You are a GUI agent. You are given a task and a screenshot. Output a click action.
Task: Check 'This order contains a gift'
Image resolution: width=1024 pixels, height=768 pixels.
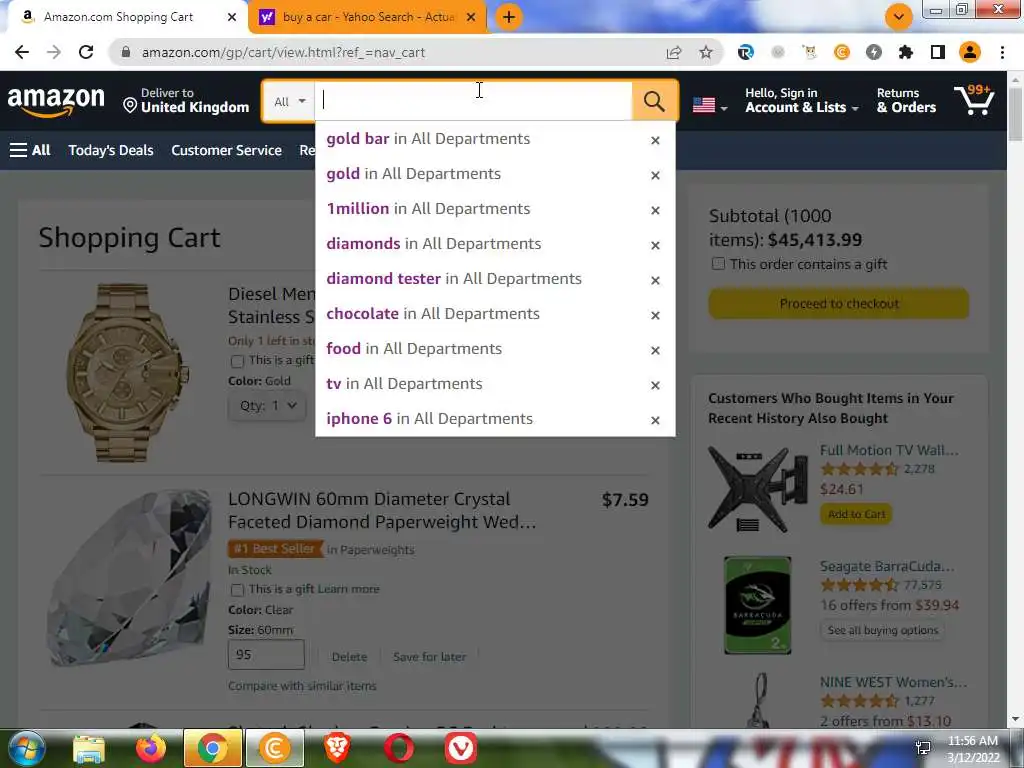[x=718, y=264]
